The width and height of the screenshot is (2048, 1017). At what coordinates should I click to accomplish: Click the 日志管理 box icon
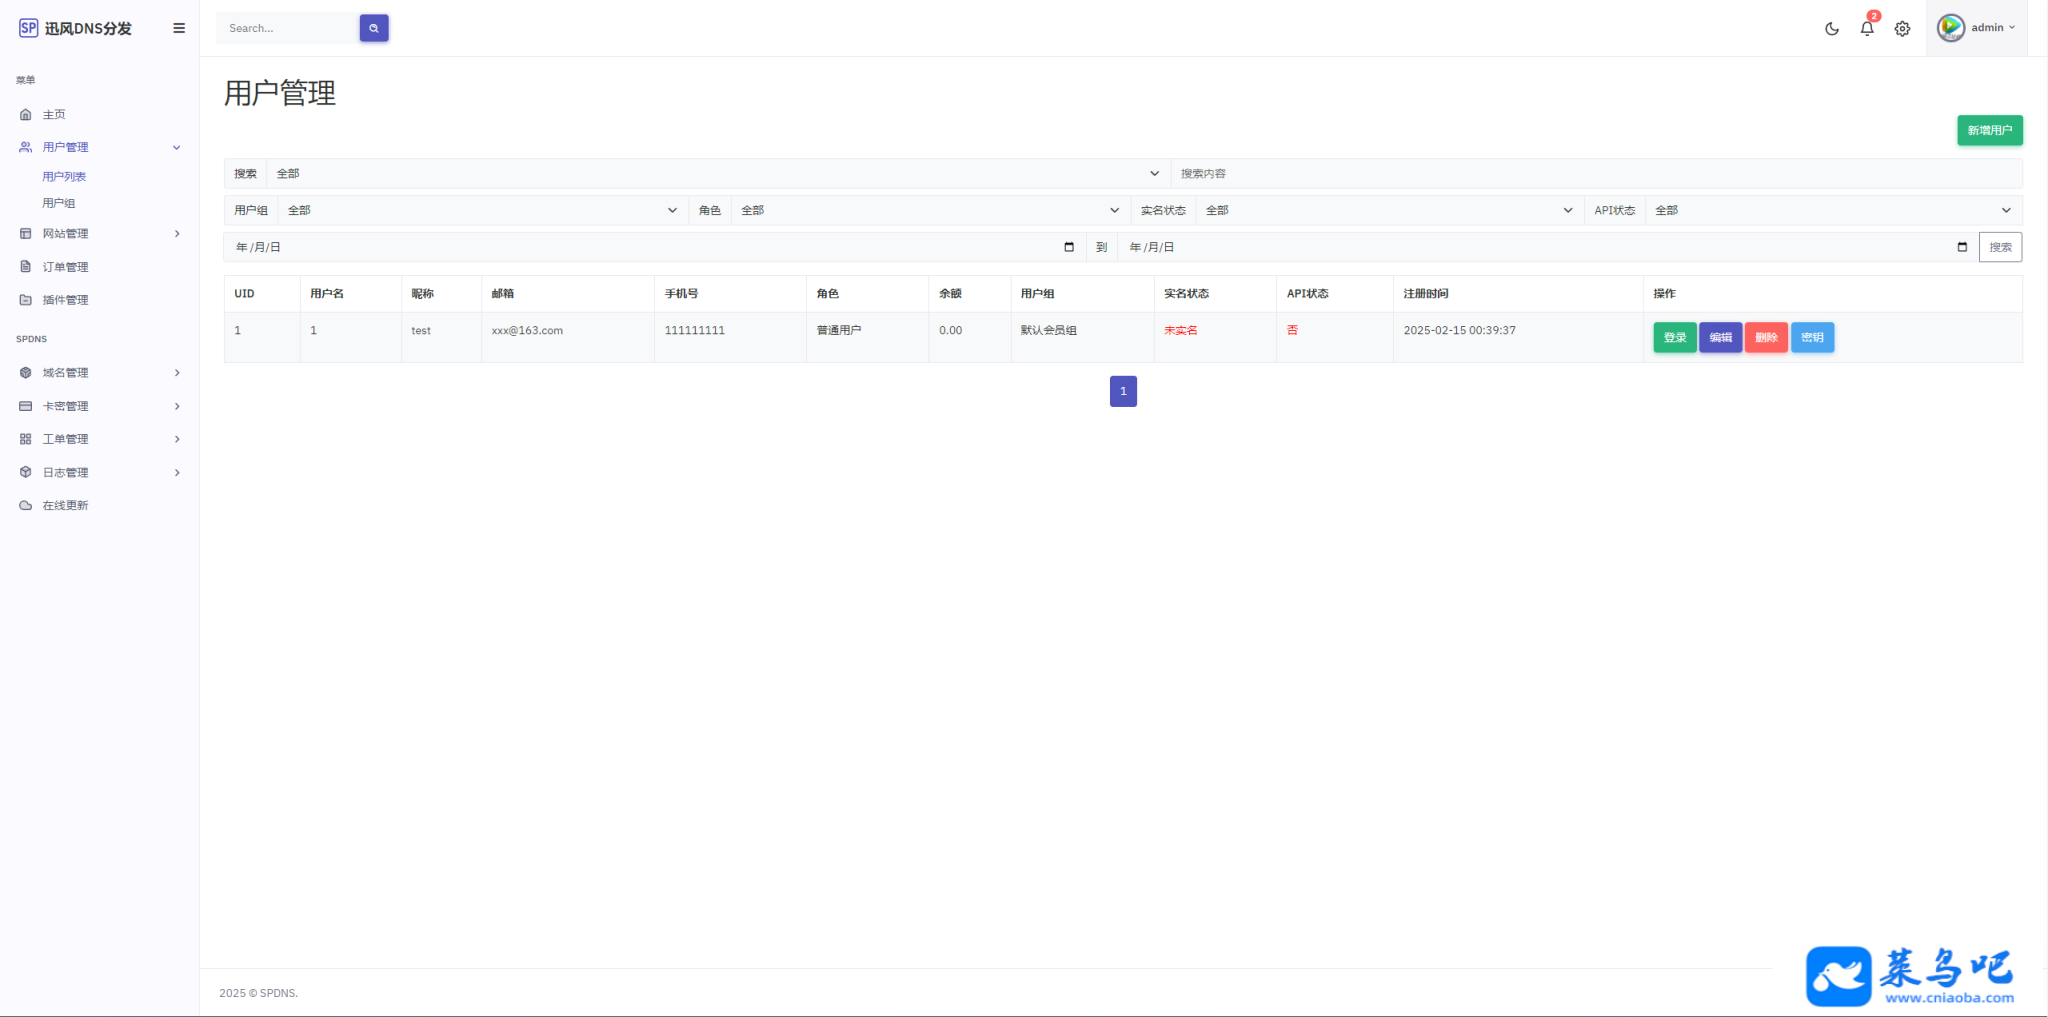point(26,472)
